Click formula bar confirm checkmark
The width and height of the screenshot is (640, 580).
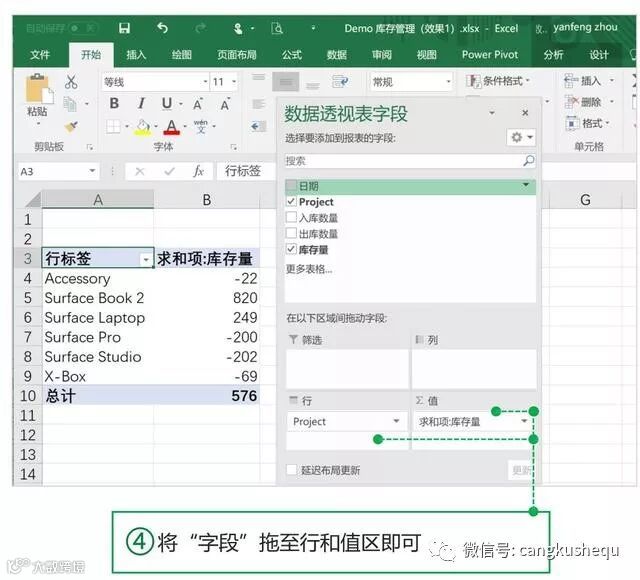(169, 171)
